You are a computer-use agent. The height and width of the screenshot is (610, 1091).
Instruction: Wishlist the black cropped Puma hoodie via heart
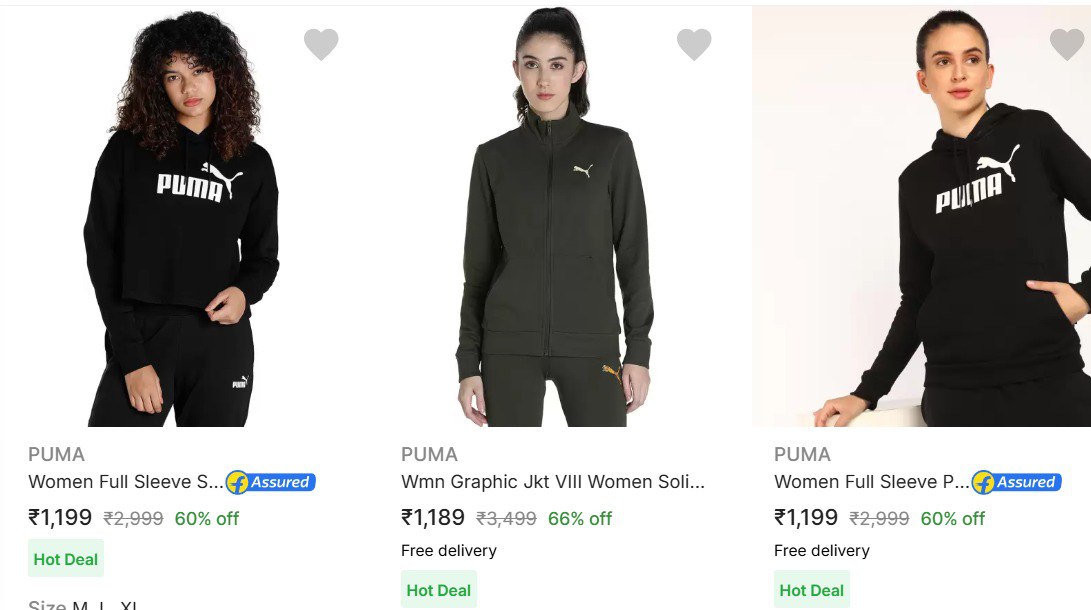tap(321, 44)
